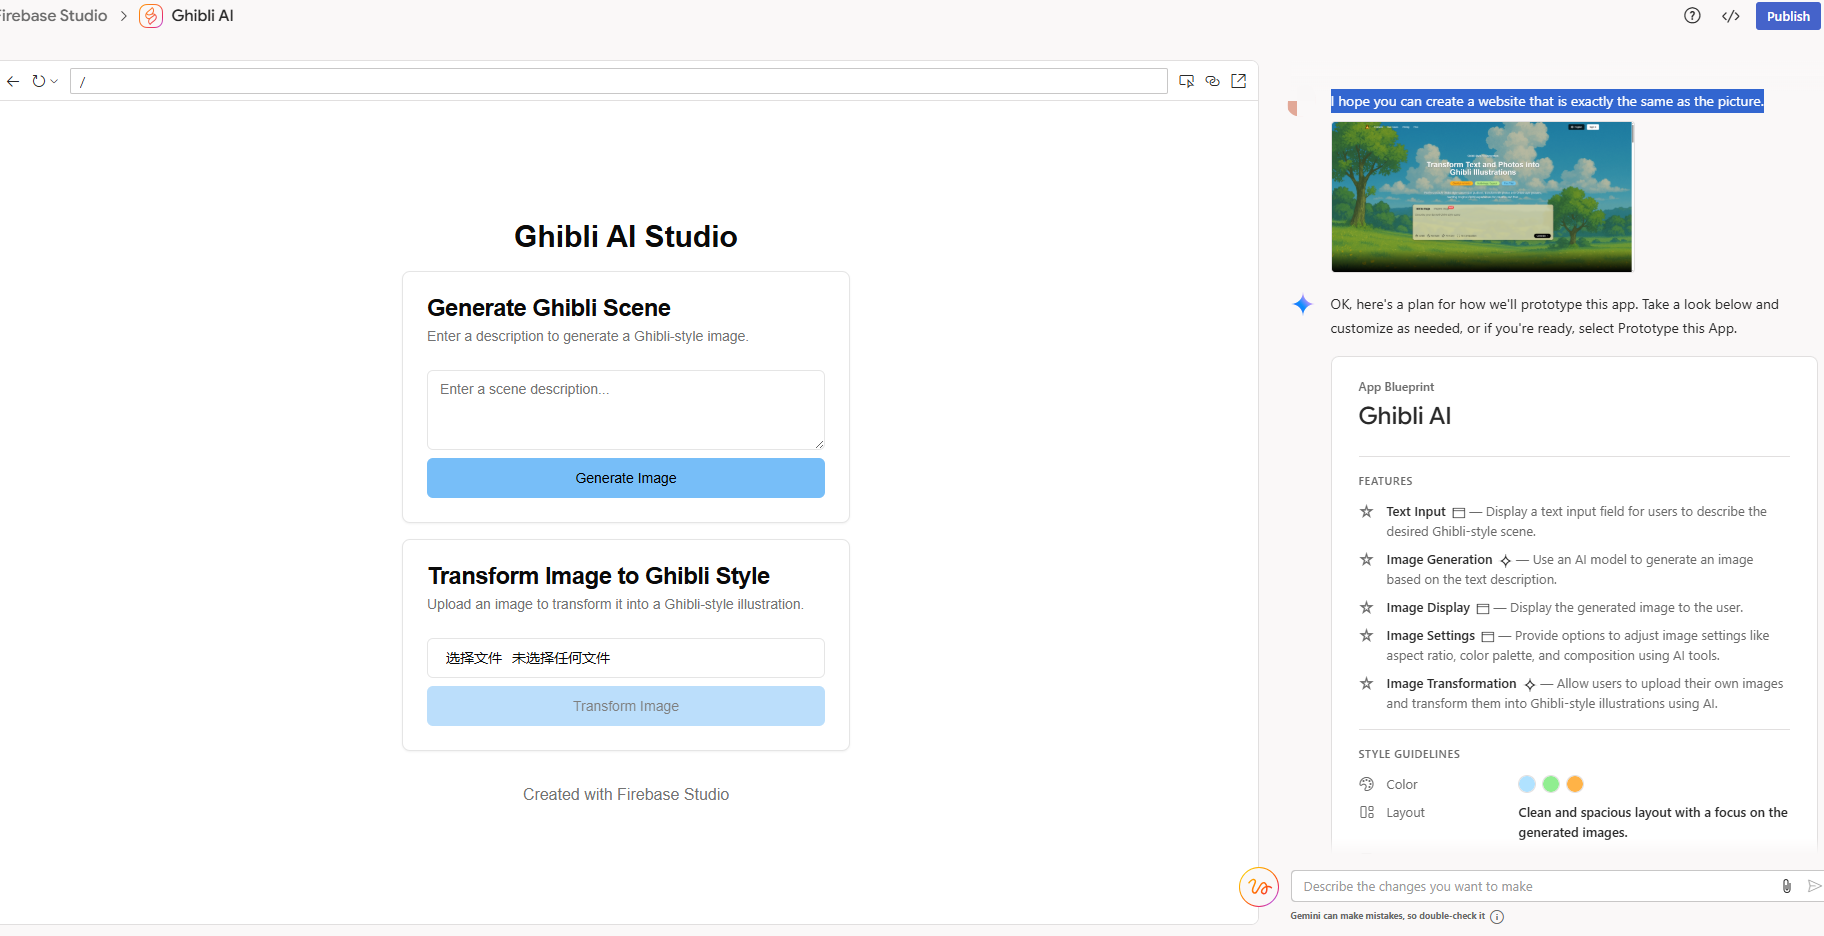Open the attached Ghibli landscape thumbnail
Viewport: 1824px width, 936px height.
(1482, 197)
